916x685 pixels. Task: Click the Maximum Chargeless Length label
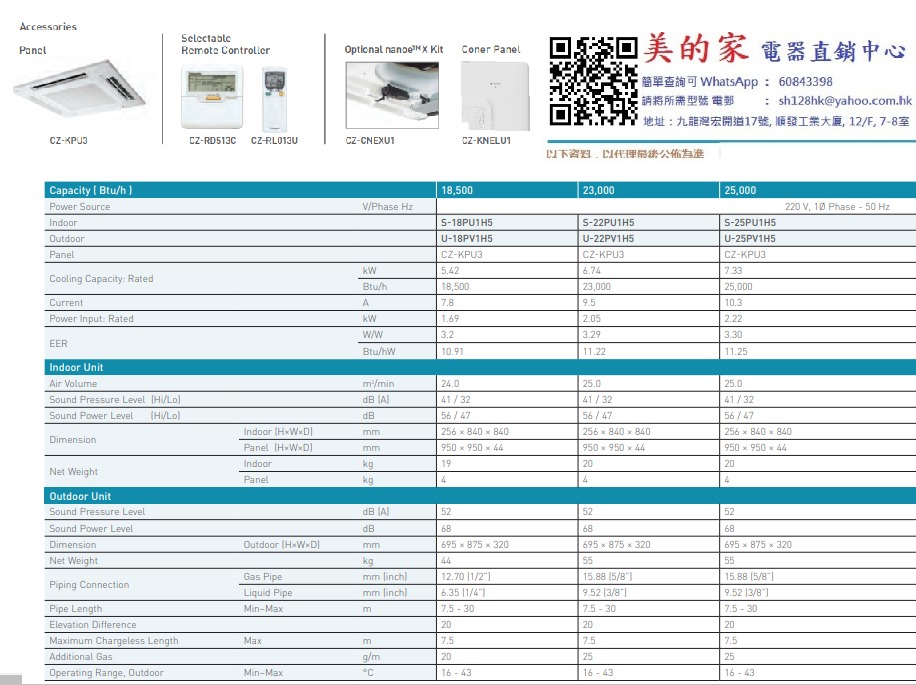coord(114,641)
